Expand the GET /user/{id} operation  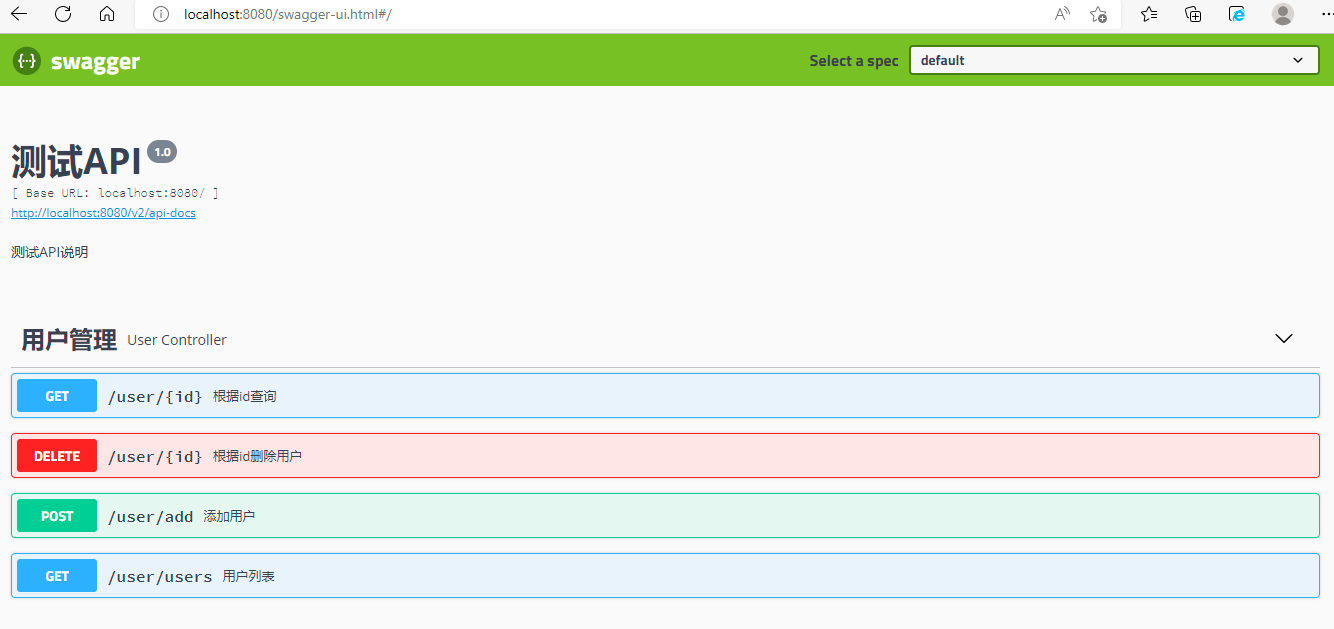click(665, 396)
